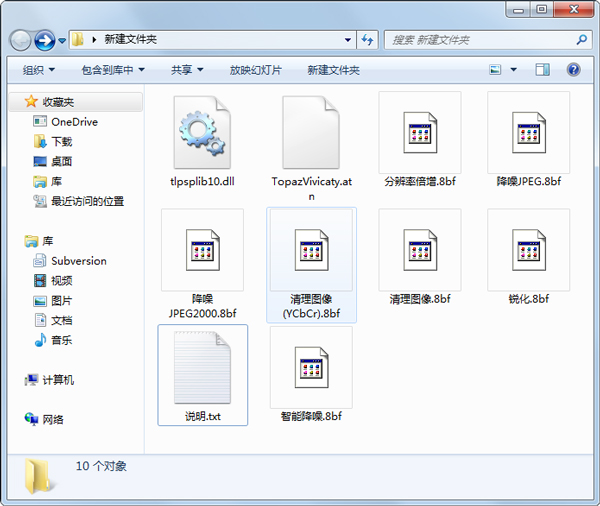Viewport: 600px width, 506px height.
Task: Click the Forward navigation arrow
Action: coord(45,40)
